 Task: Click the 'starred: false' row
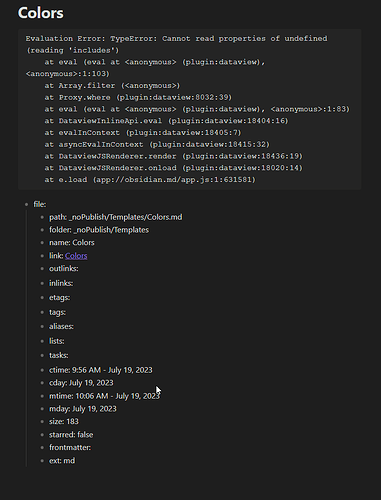click(71, 435)
